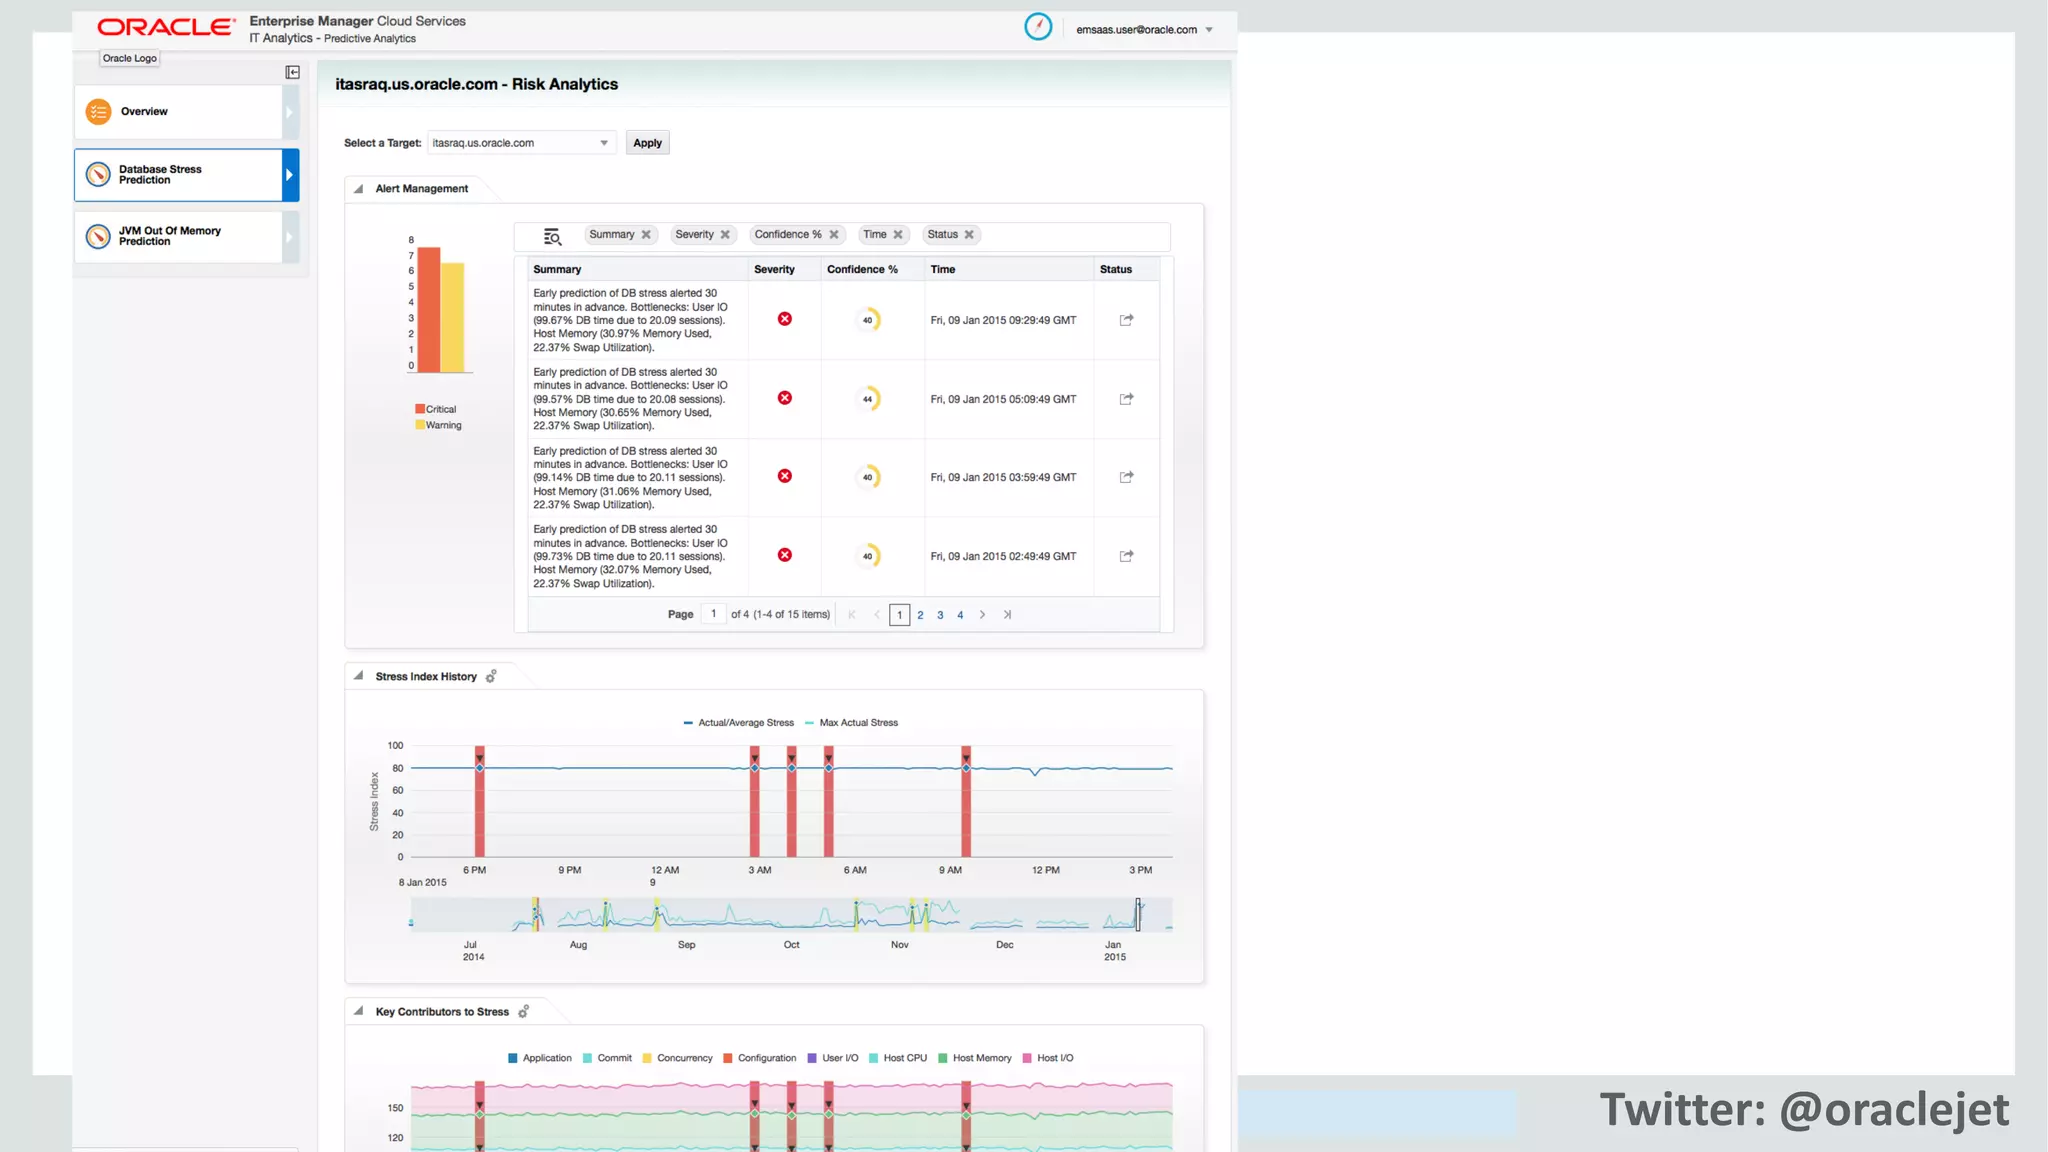Screen dimensions: 2048x1152
Task: Collapse the sidebar with the panel icon
Action: [x=293, y=72]
